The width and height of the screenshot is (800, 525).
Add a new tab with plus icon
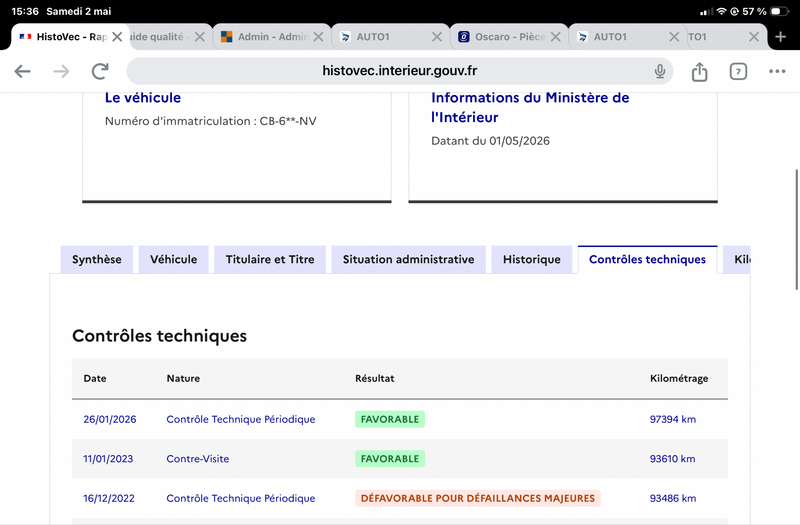coord(780,37)
